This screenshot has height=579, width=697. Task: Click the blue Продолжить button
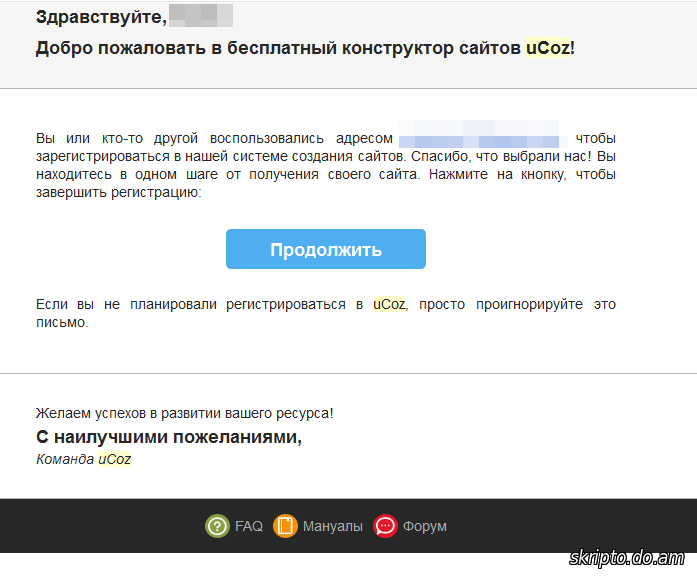click(x=325, y=249)
